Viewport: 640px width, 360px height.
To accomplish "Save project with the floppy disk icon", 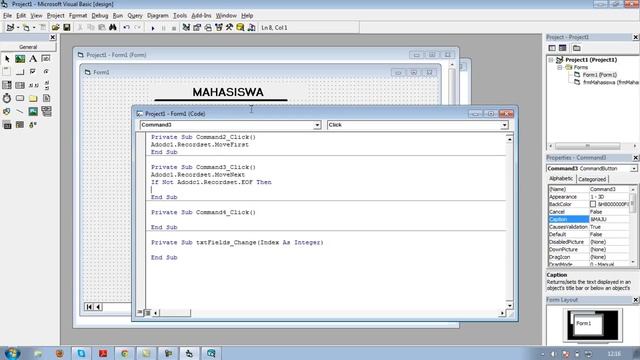I will coord(67,27).
